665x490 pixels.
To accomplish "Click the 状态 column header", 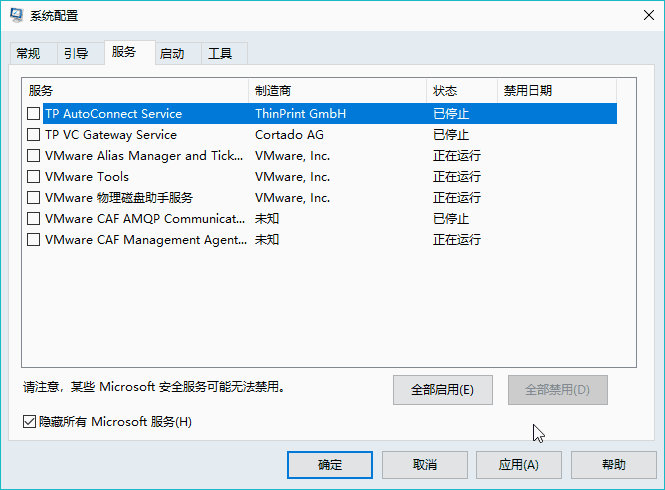I will point(461,91).
